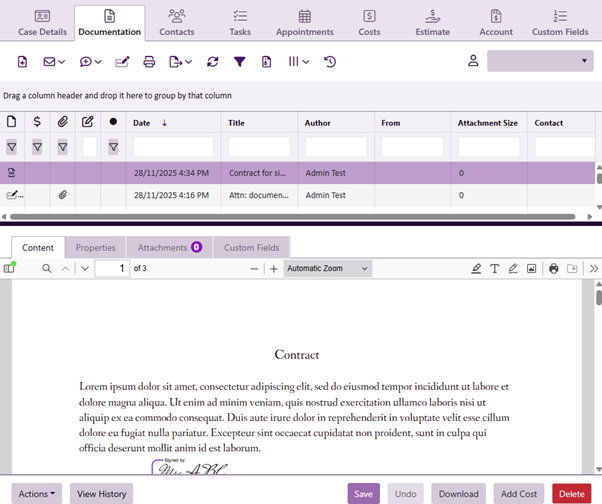Print the PDF from viewer toolbar

click(553, 268)
